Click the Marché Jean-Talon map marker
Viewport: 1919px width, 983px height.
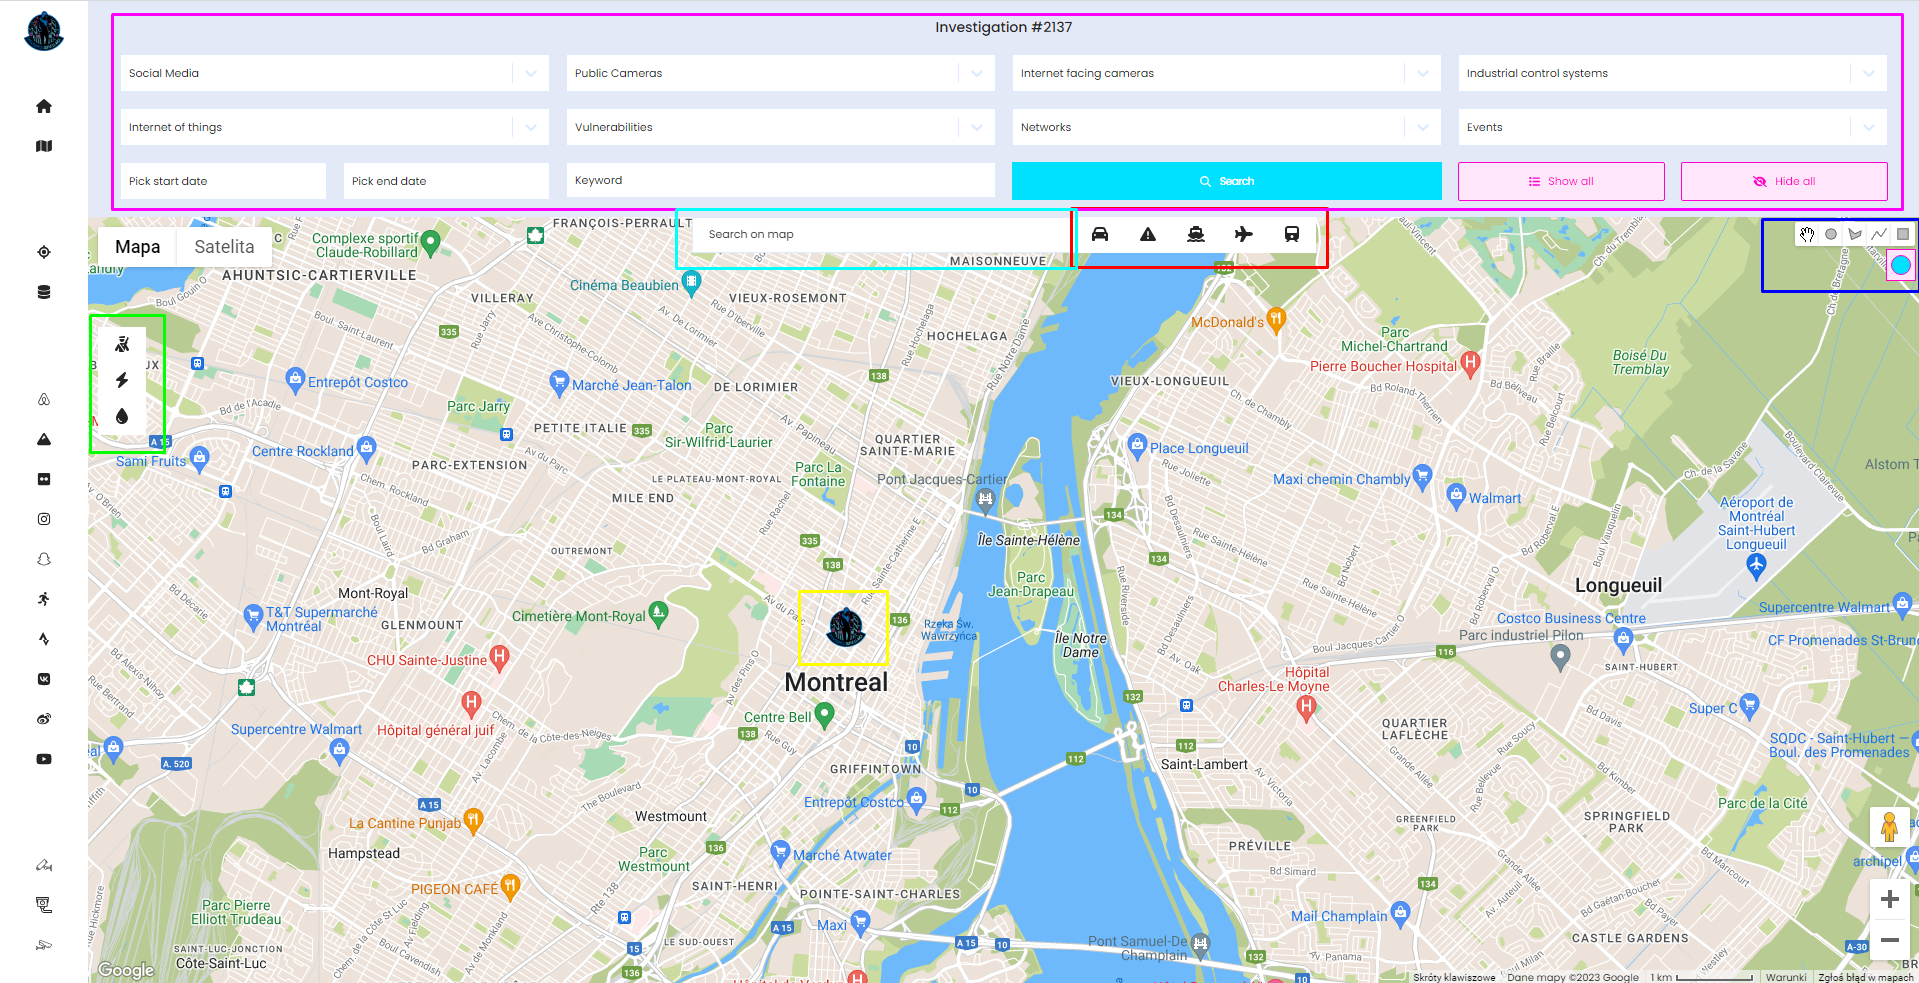coord(559,382)
